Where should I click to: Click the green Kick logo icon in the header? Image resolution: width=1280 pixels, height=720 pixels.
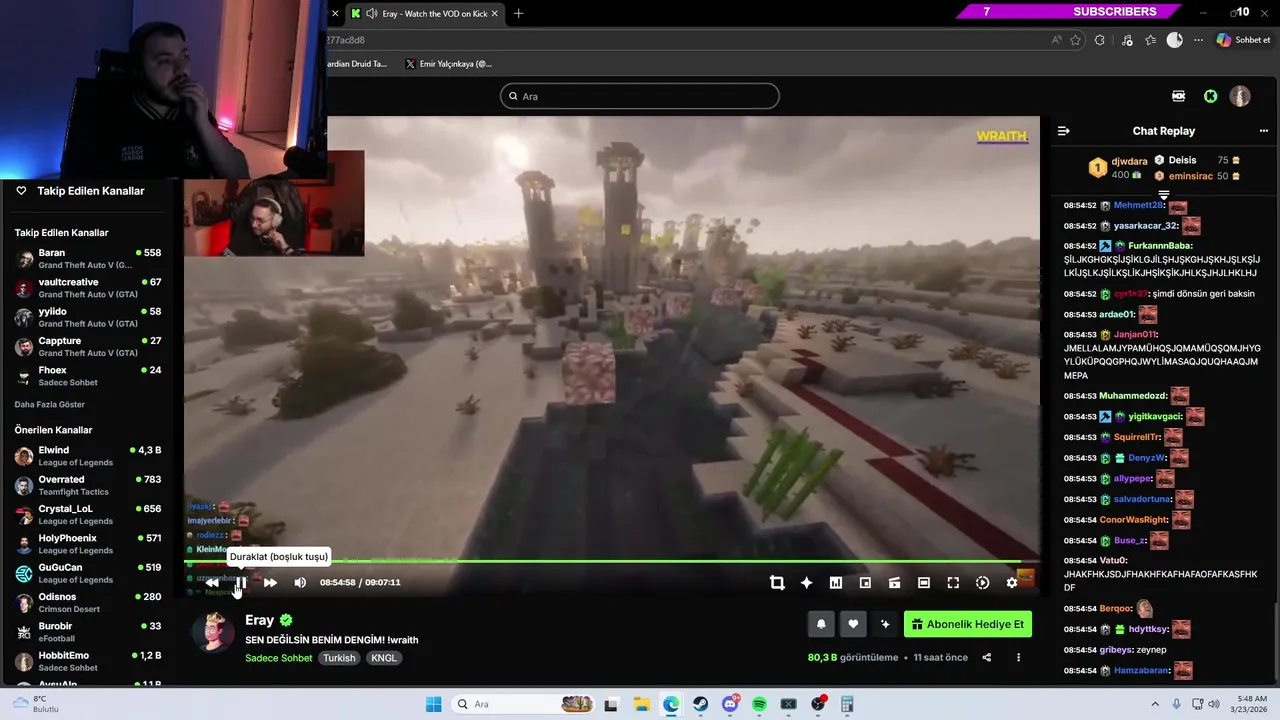coord(1211,96)
